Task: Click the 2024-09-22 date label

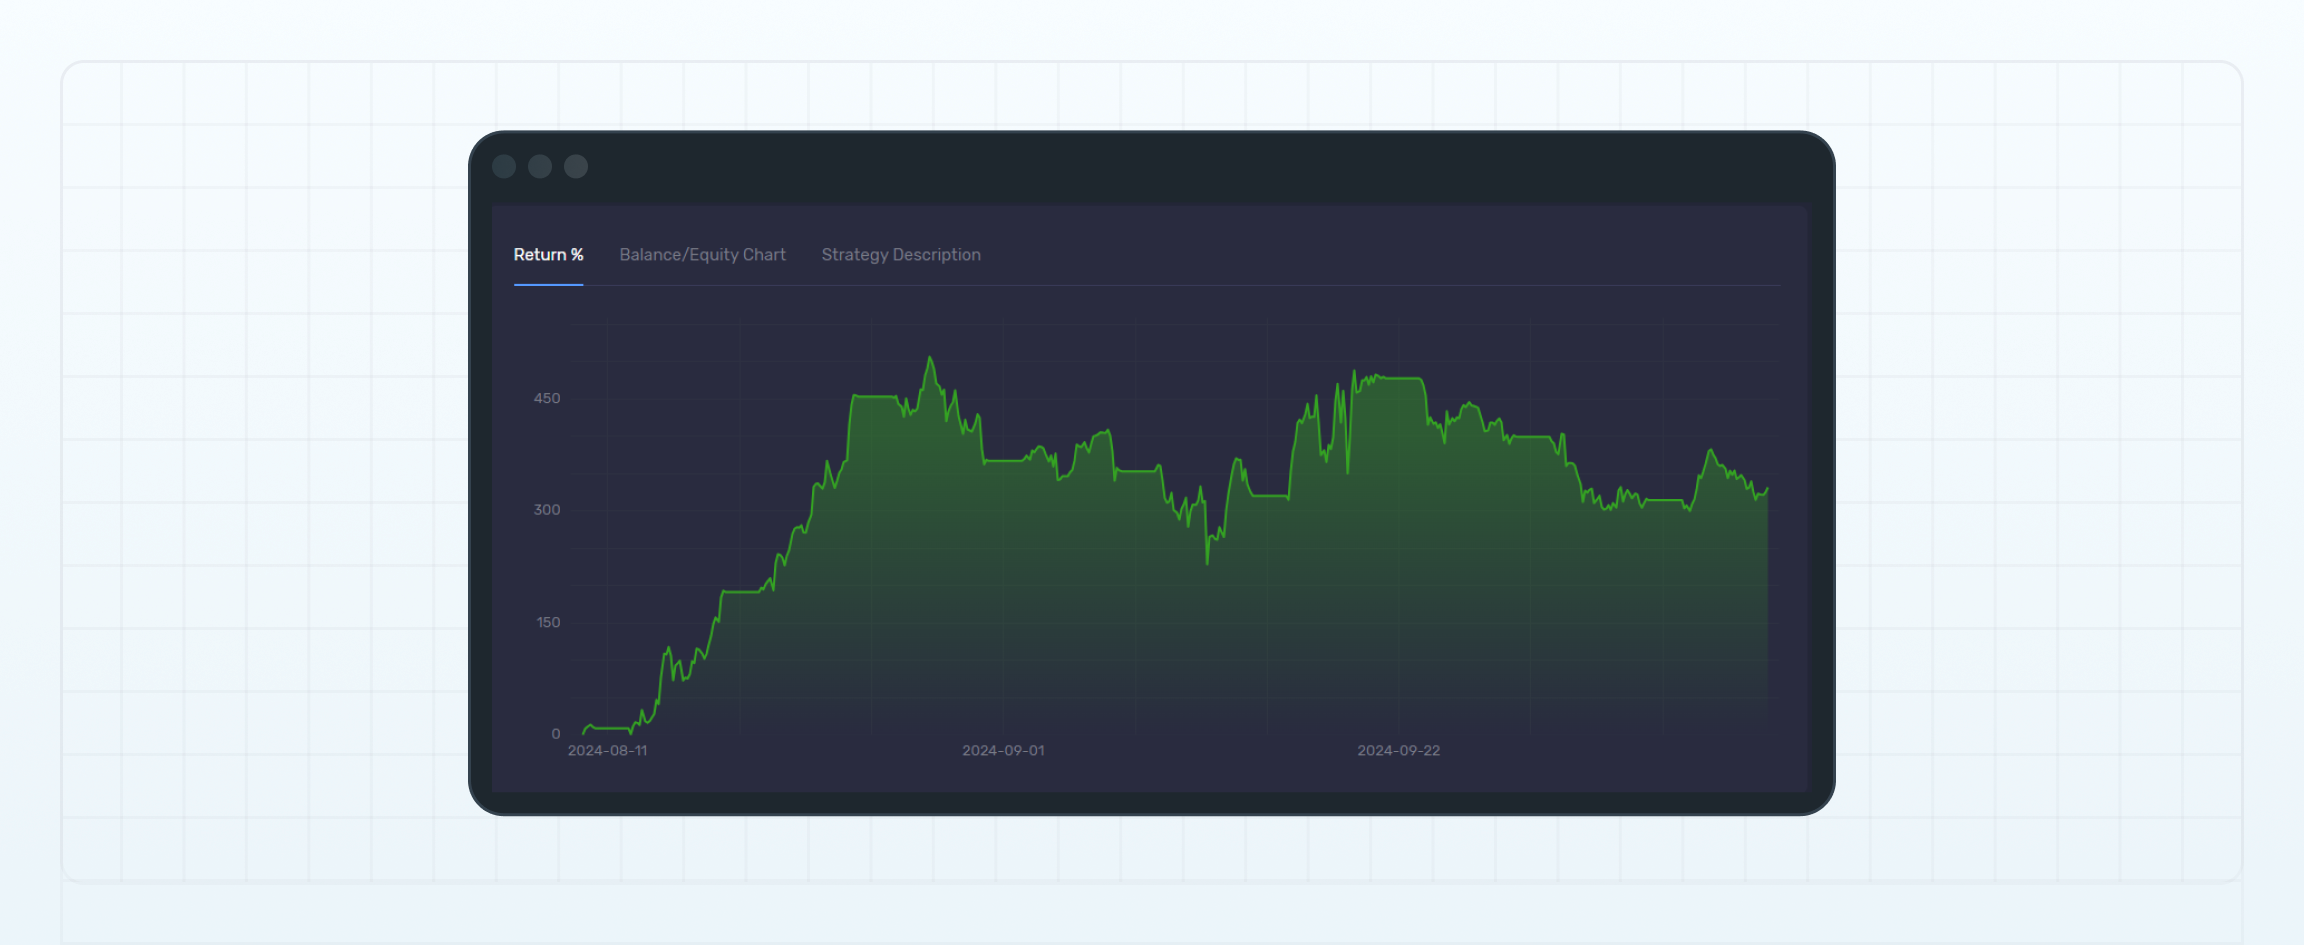Action: pyautogui.click(x=1401, y=749)
